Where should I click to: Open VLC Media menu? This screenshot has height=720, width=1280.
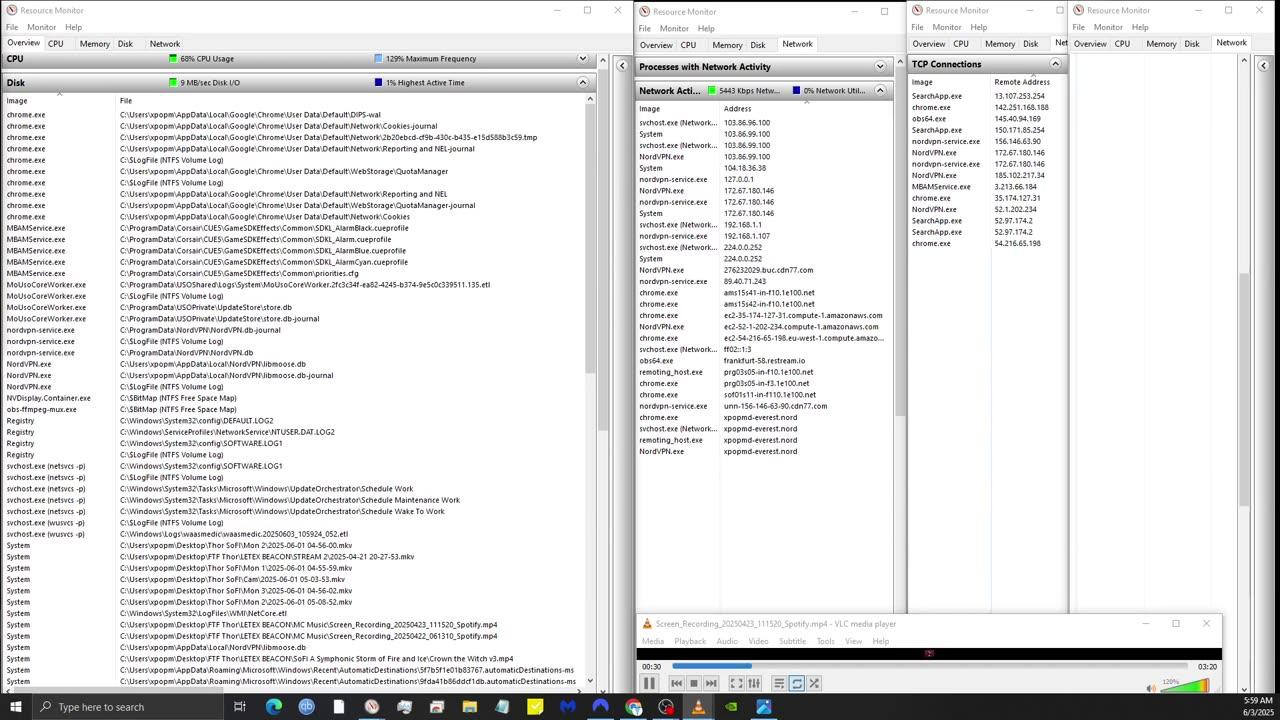pos(653,641)
